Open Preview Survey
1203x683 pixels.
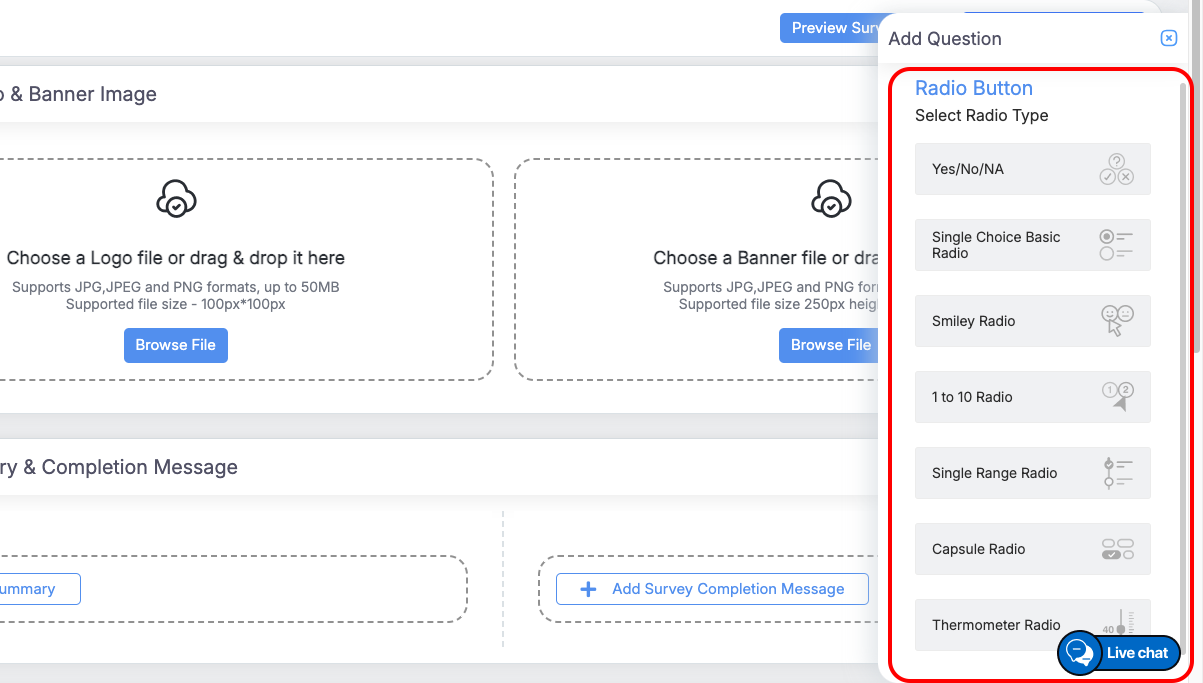coord(830,28)
